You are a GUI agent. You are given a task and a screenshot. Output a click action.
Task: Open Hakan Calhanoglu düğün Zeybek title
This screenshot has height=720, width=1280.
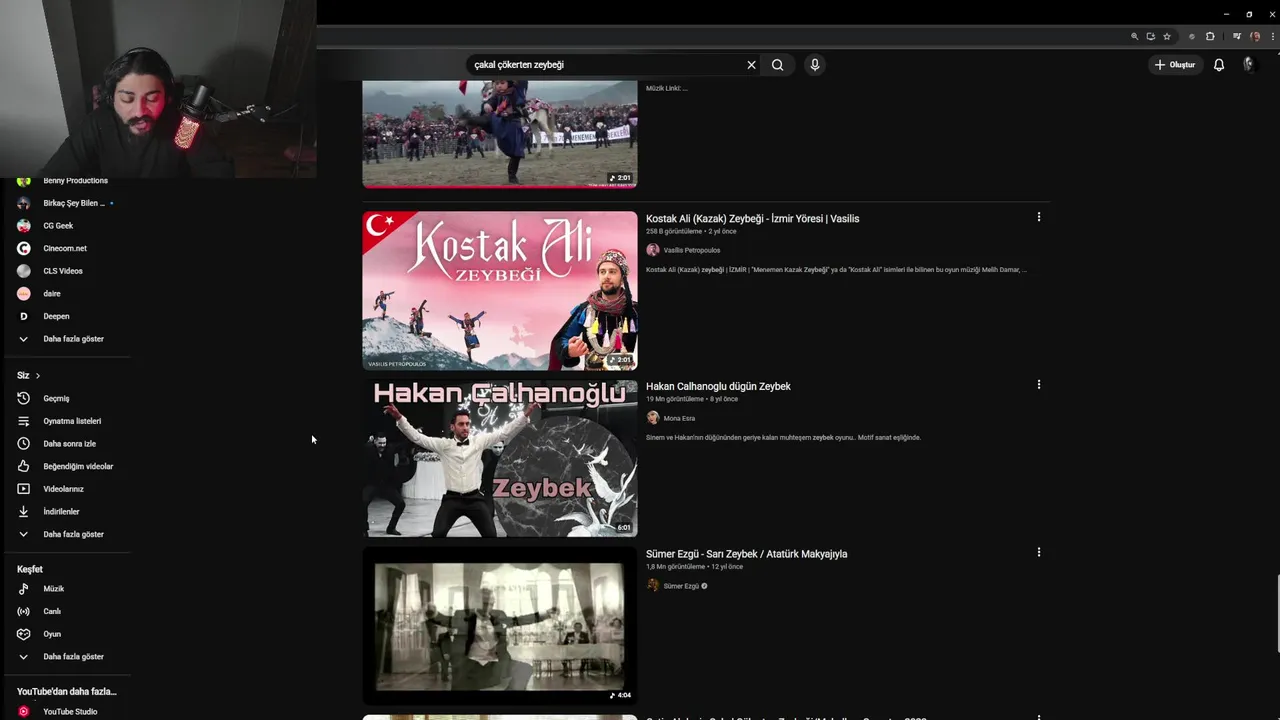[x=718, y=387]
